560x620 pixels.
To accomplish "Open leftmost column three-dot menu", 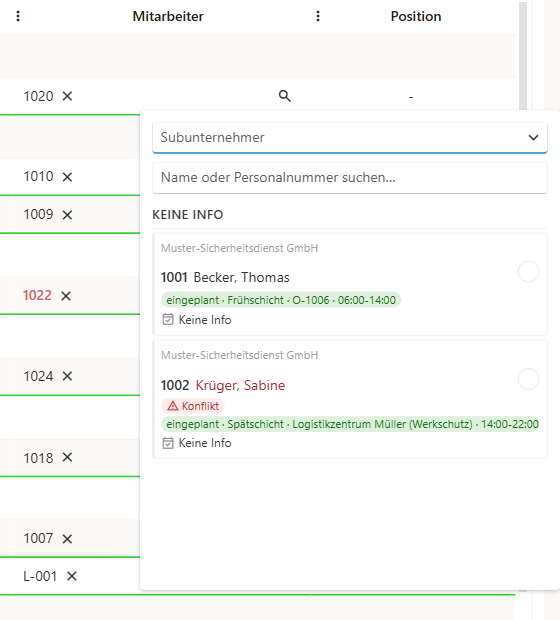I will click(18, 16).
